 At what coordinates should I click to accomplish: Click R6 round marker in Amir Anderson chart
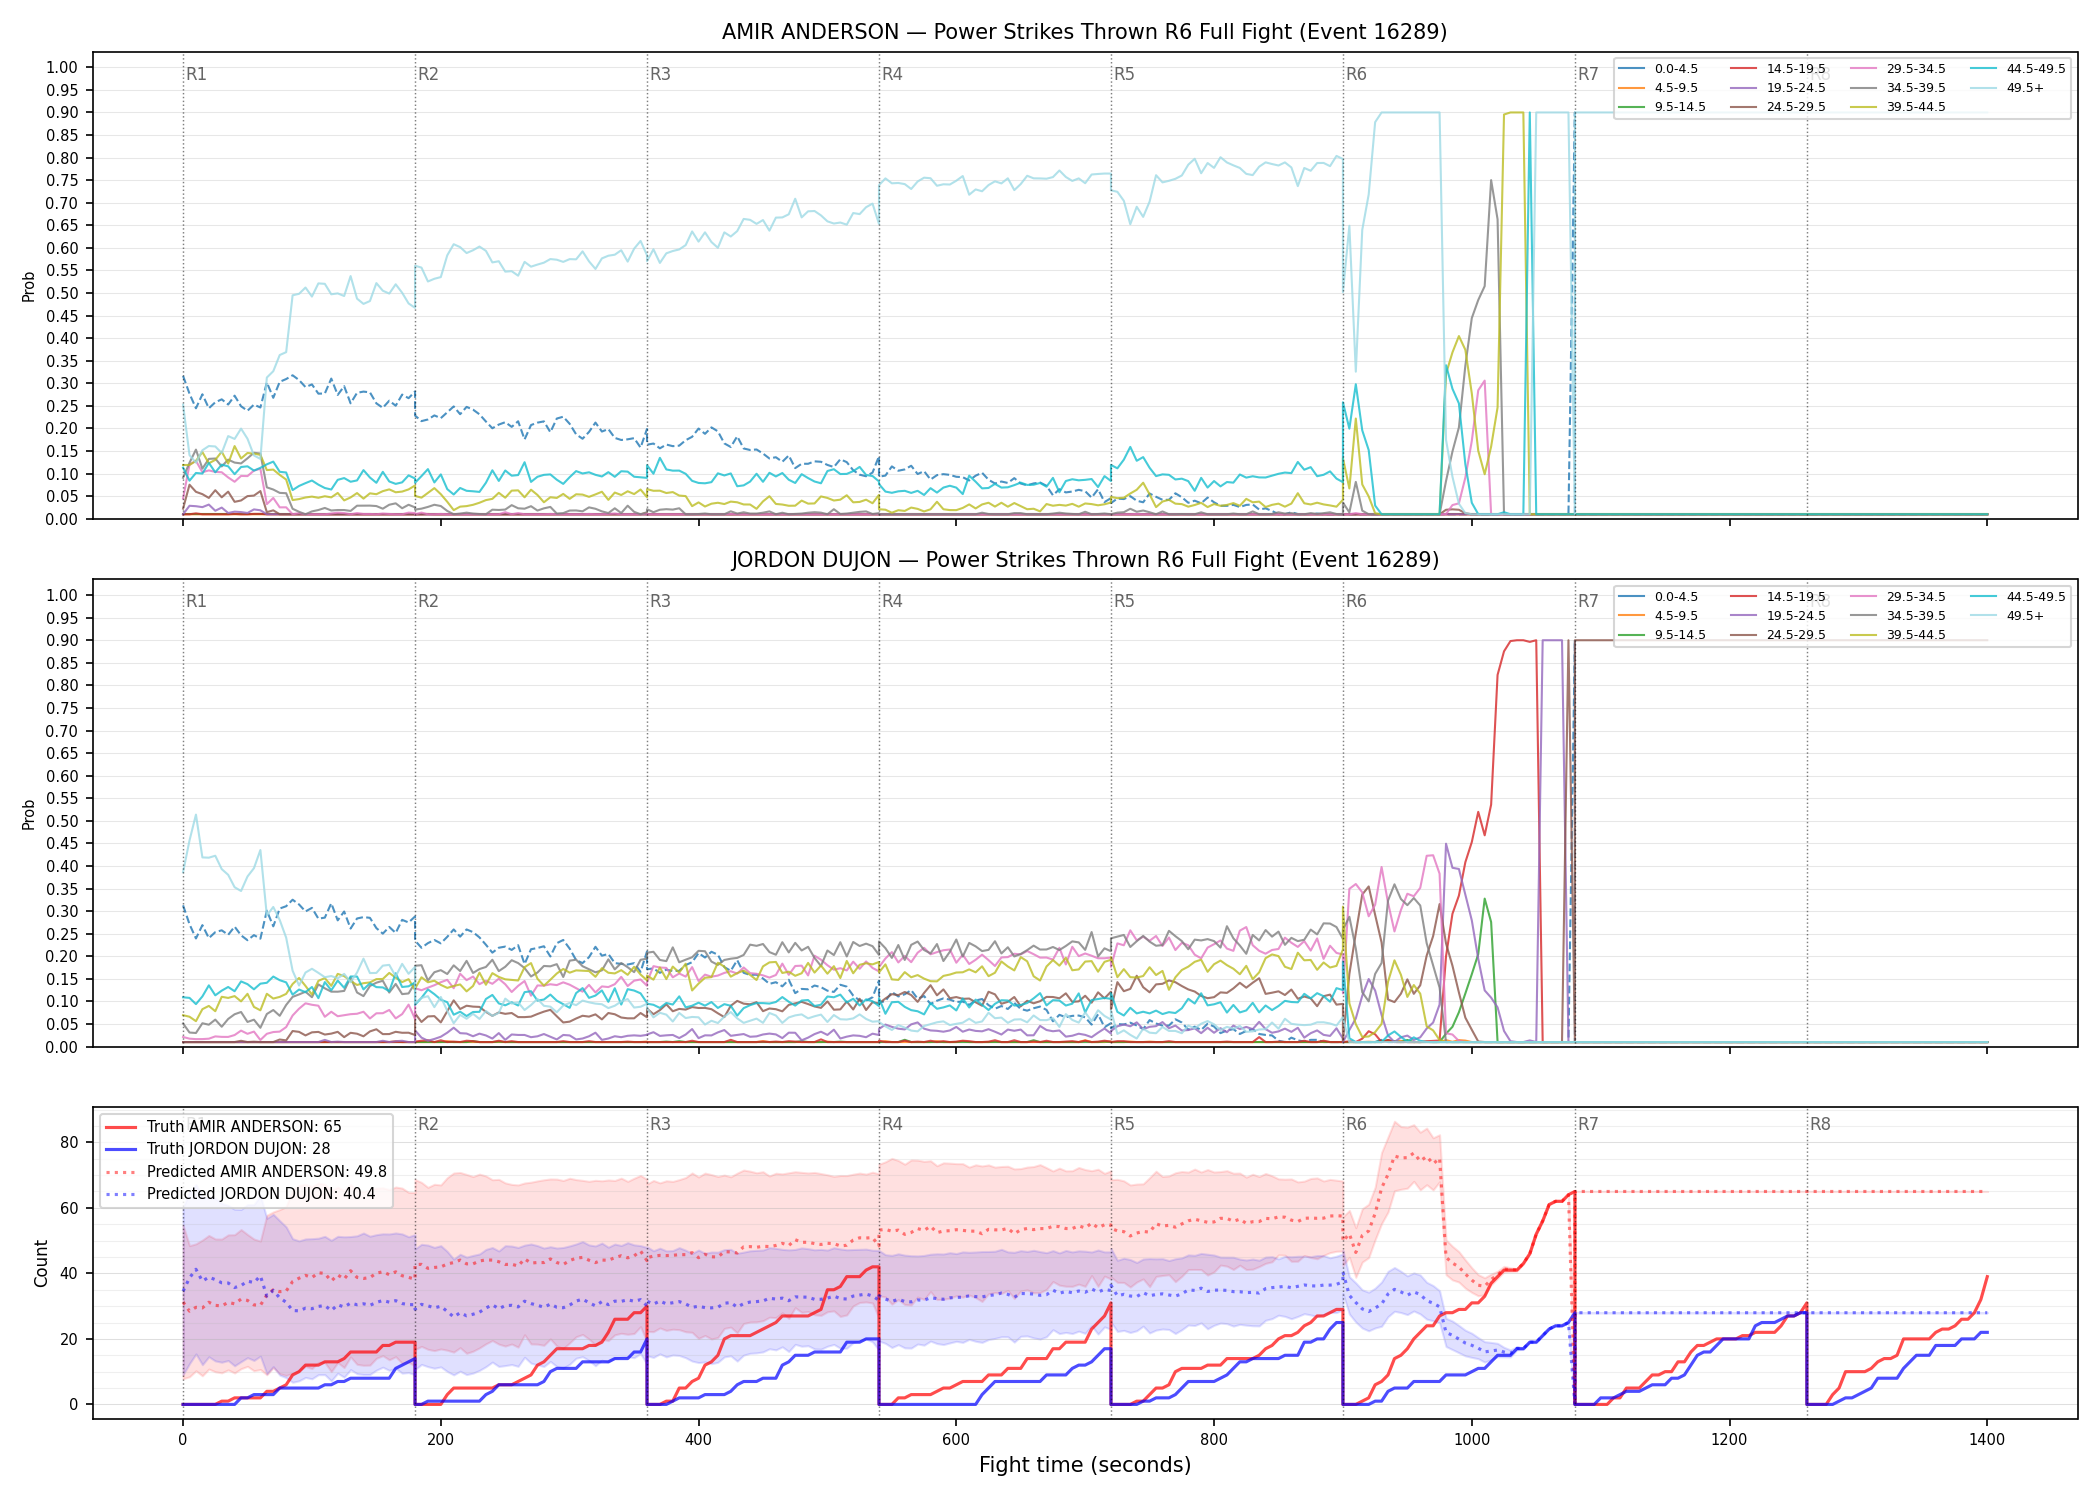click(1356, 74)
